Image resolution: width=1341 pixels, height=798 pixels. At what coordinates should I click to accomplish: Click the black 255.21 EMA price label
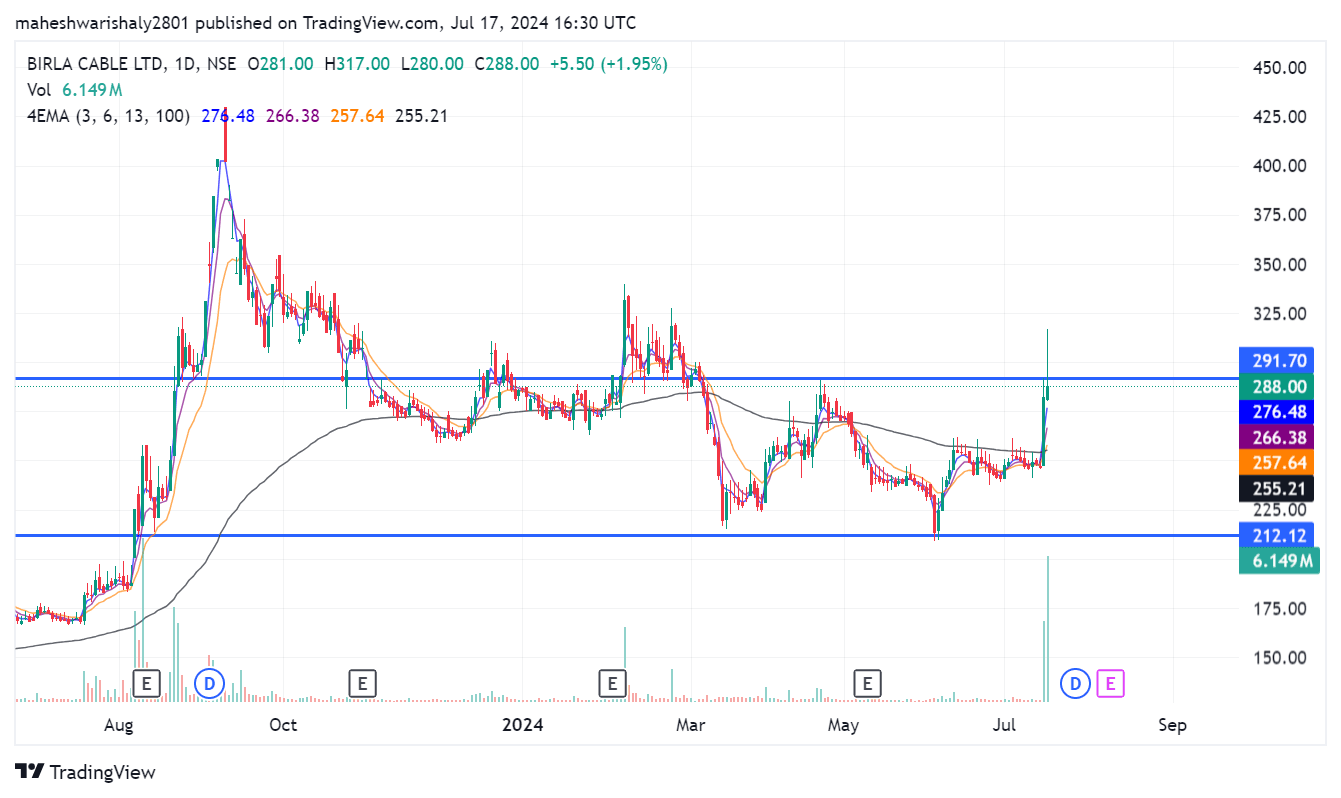point(1279,488)
